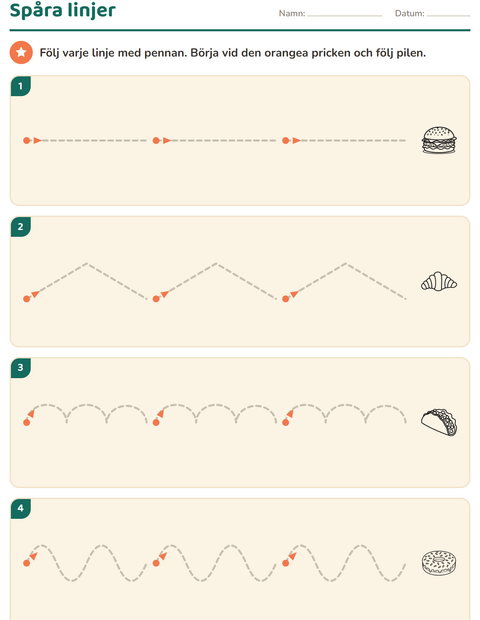The image size is (480, 620).
Task: Click the green number 1 badge
Action: point(21,86)
